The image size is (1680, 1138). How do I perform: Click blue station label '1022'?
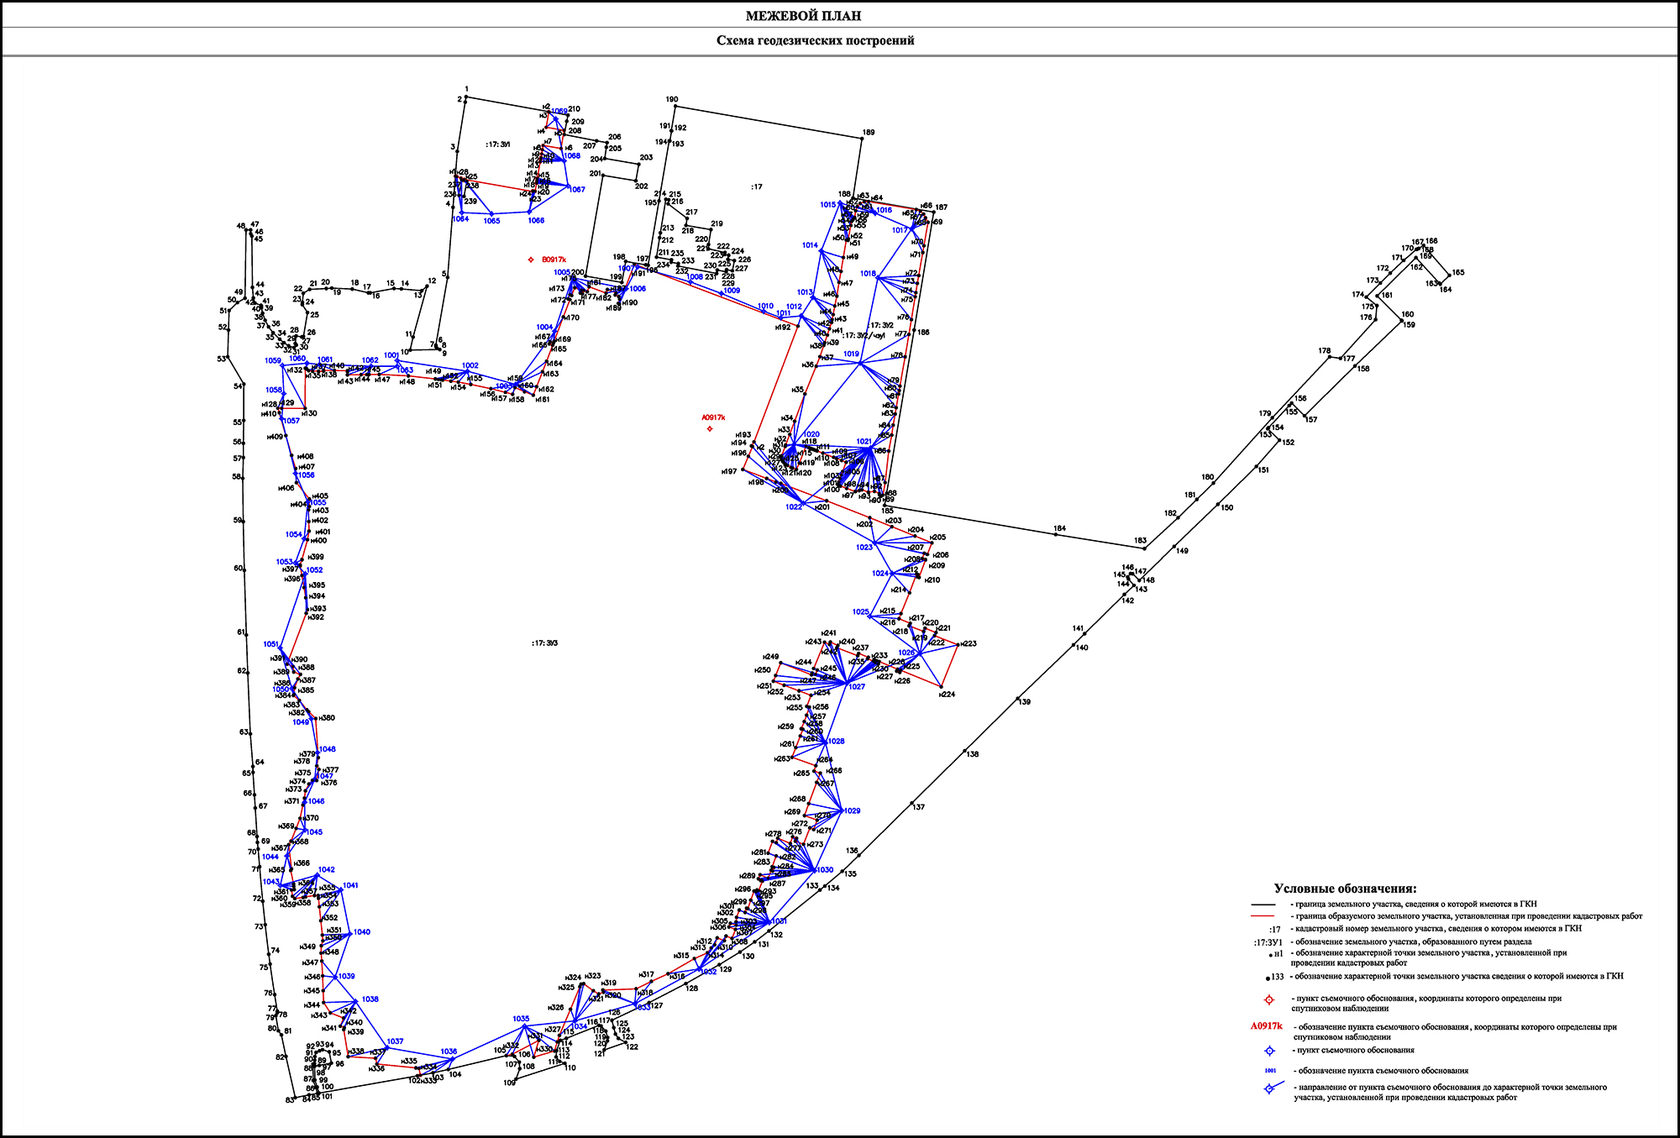pyautogui.click(x=794, y=507)
